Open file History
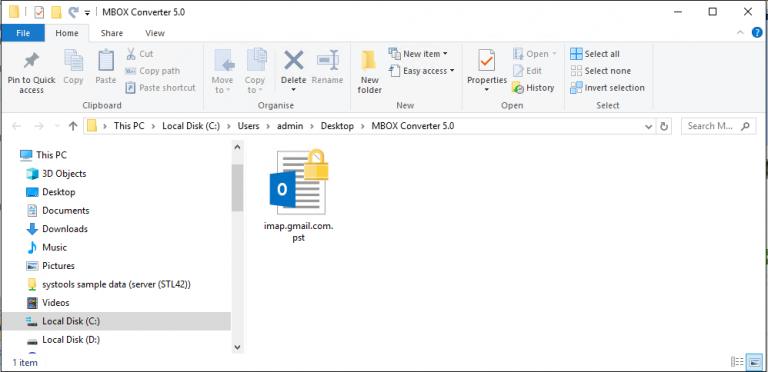Viewport: 768px width, 372px height. 533,88
